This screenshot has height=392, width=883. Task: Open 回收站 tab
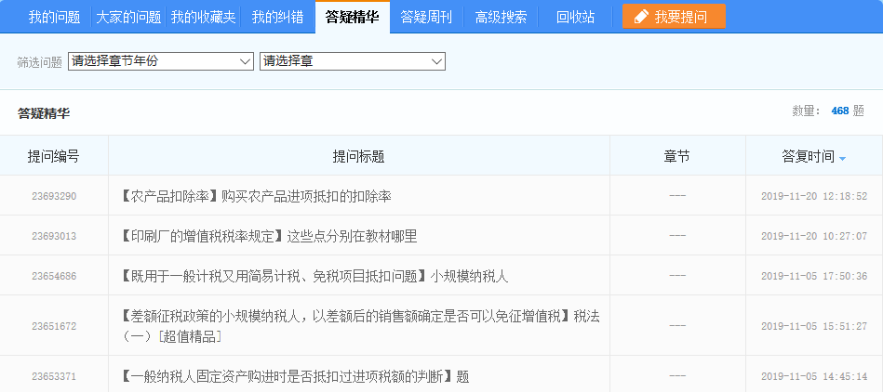click(575, 17)
